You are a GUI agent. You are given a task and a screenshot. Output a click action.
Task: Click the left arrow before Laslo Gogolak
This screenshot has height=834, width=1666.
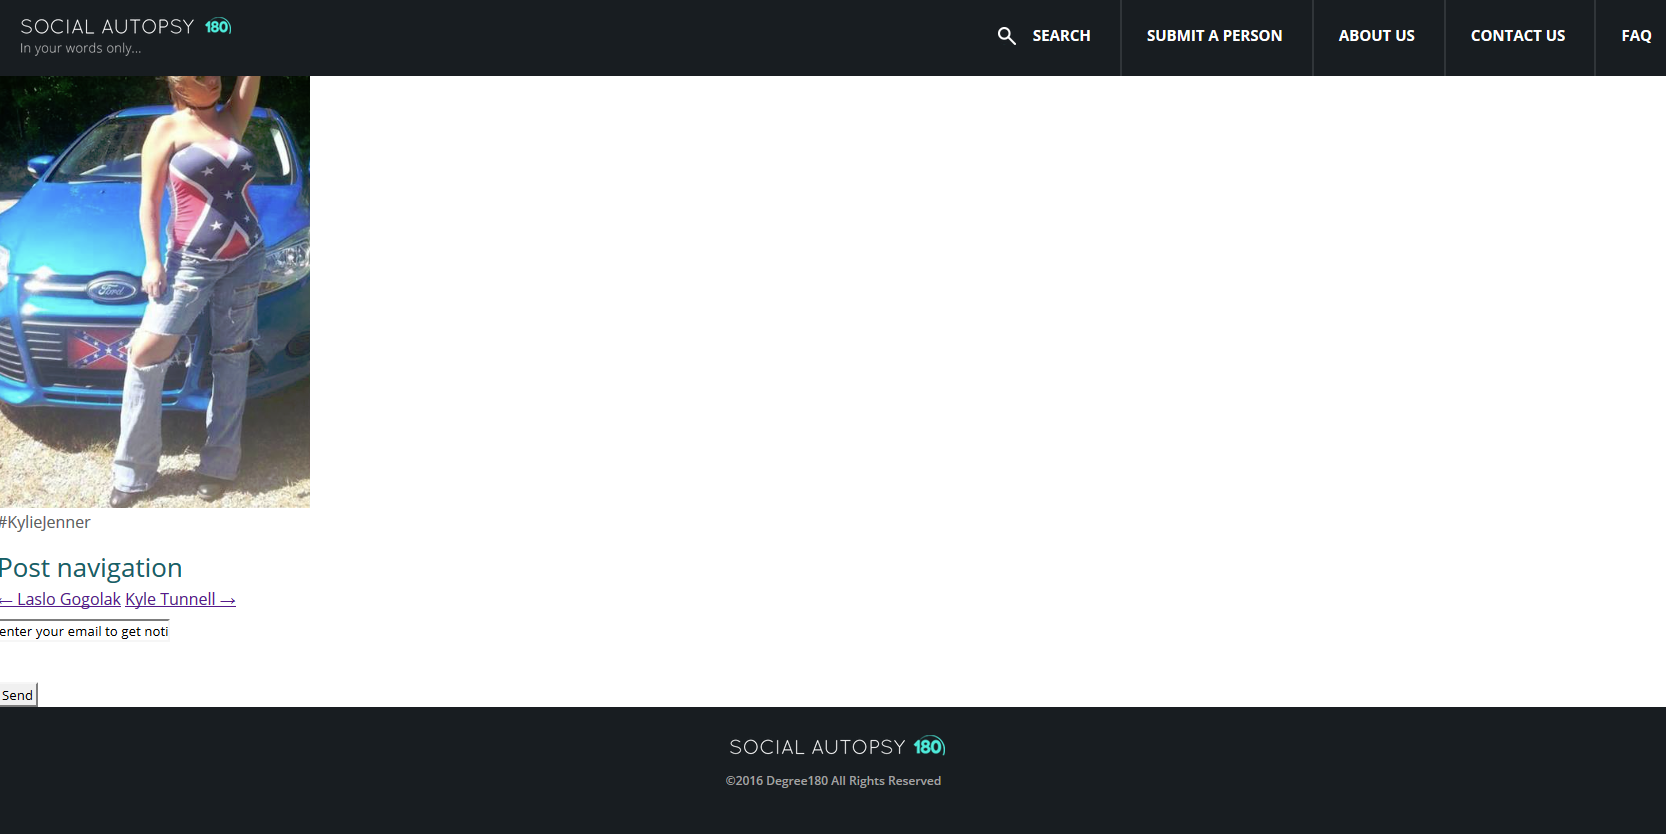(x=6, y=600)
